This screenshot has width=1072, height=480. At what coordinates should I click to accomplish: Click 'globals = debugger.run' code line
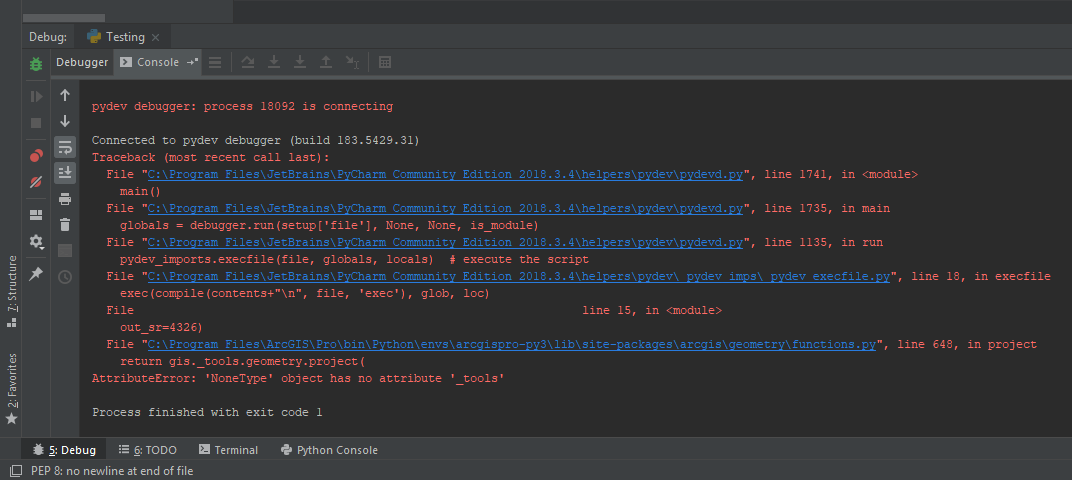click(330, 226)
